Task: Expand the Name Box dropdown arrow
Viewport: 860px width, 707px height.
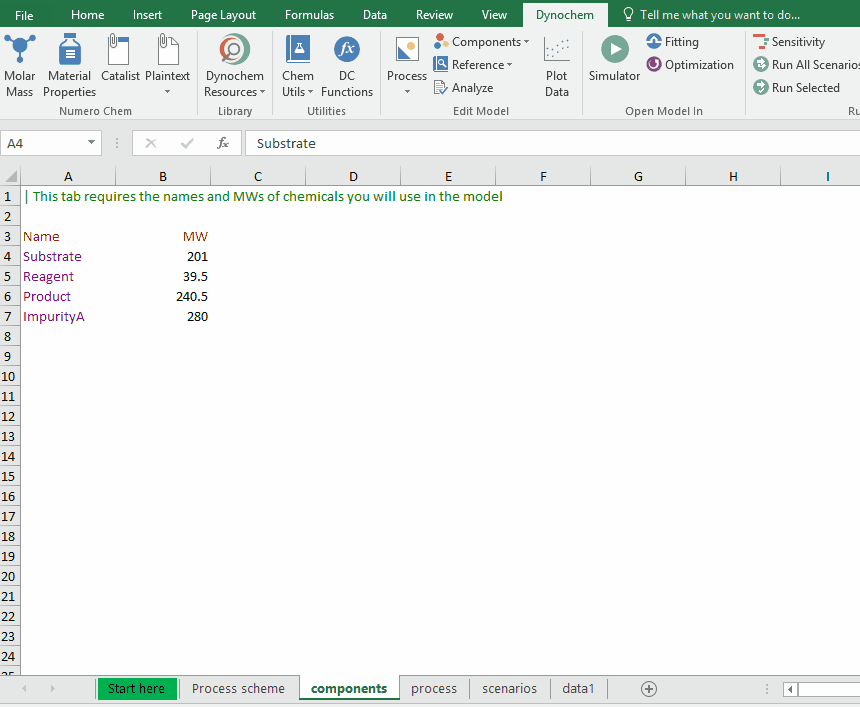Action: click(x=92, y=143)
